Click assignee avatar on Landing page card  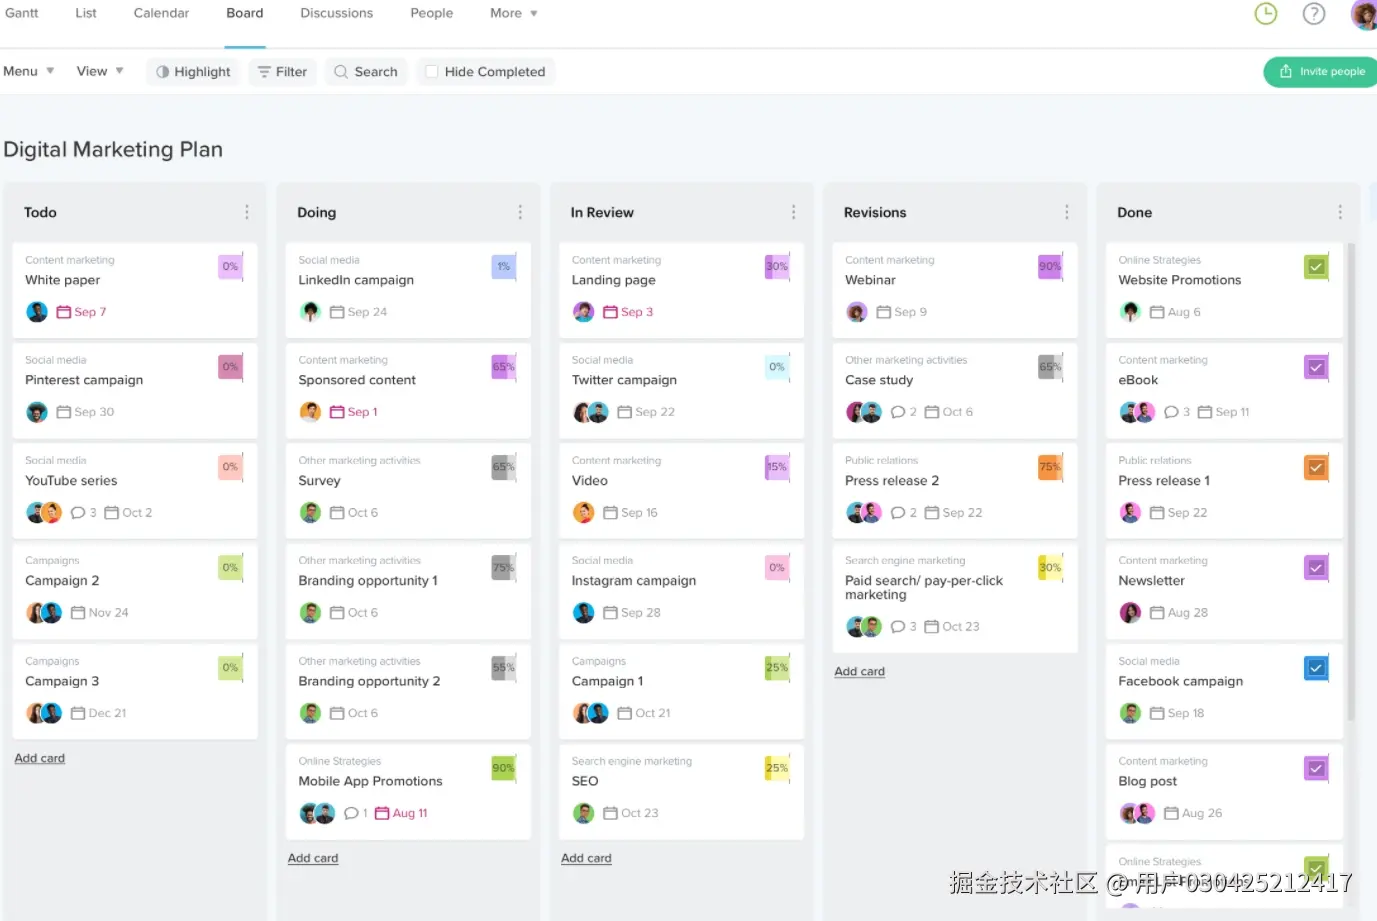584,312
